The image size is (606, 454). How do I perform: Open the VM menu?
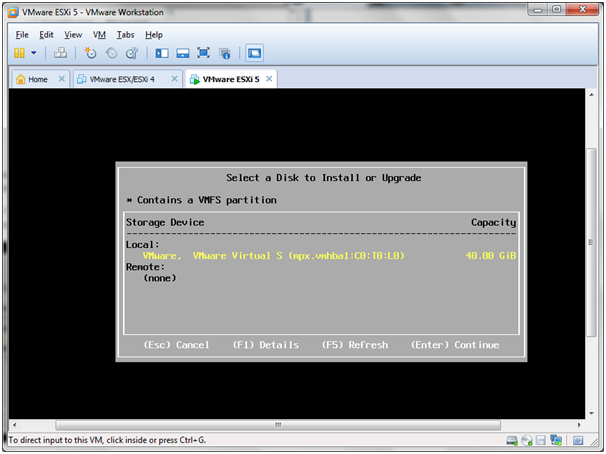point(99,35)
